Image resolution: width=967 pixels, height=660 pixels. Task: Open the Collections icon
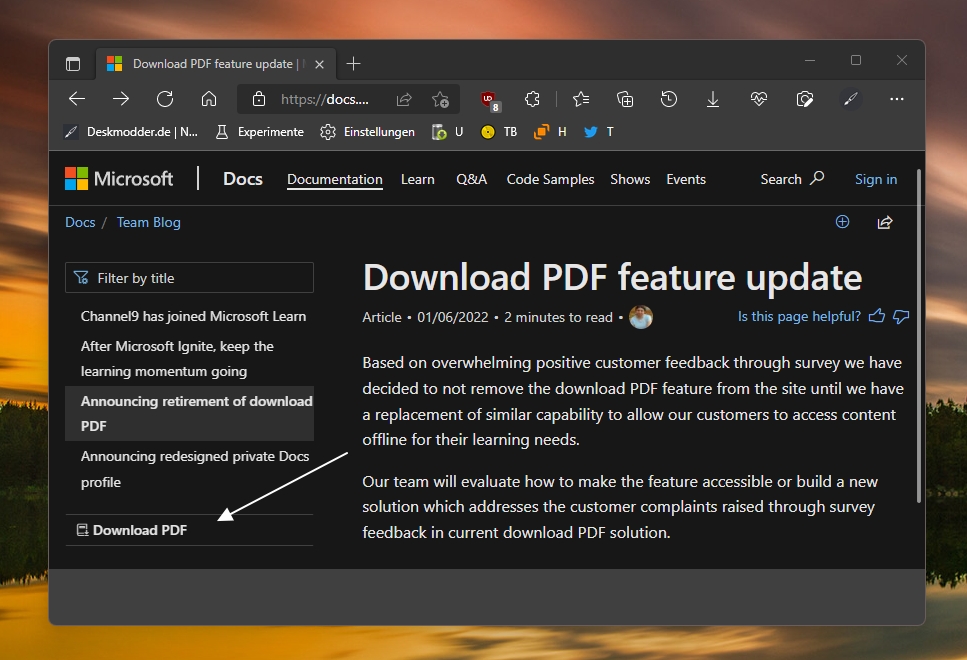click(x=625, y=99)
